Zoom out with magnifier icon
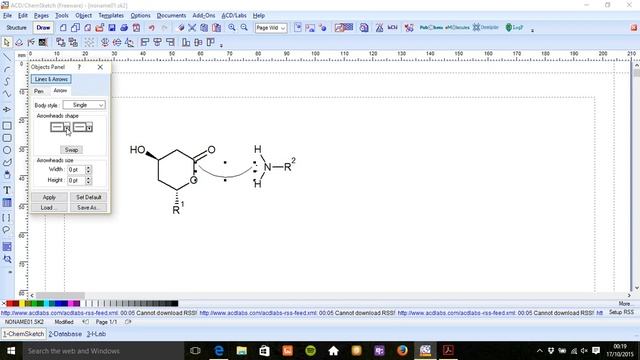This screenshot has height=360, width=640. pos(244,28)
